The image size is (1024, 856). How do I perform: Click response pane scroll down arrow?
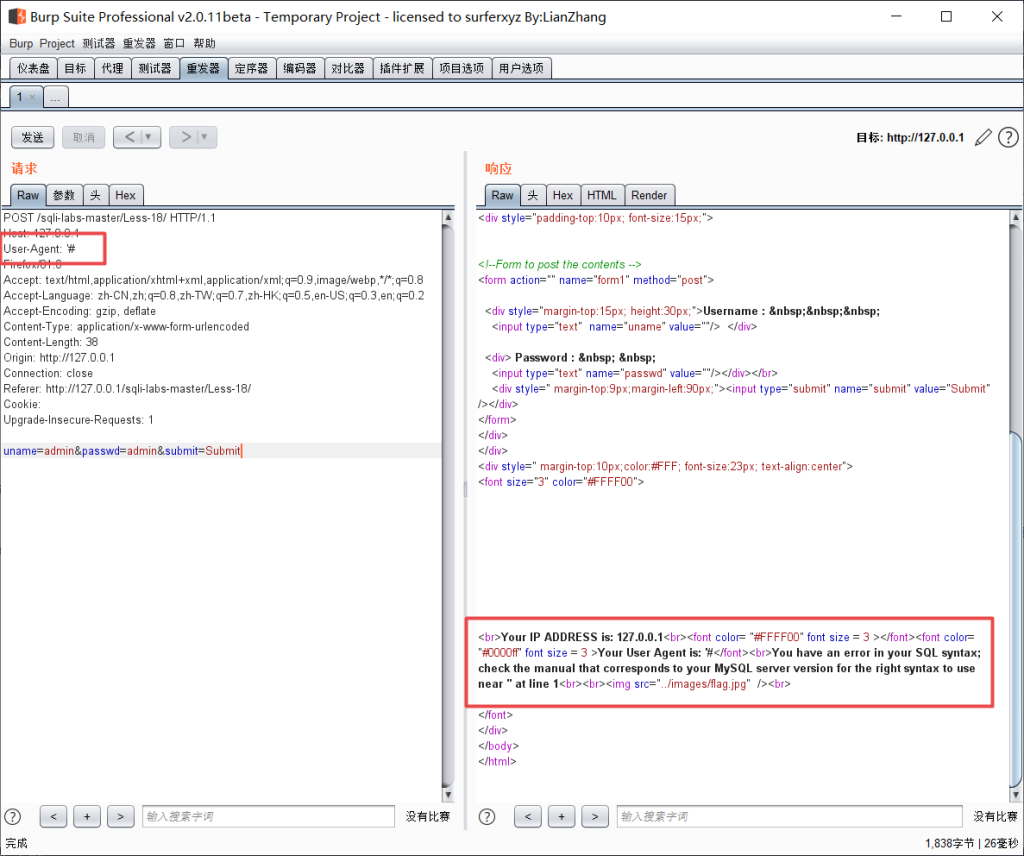[x=1016, y=795]
